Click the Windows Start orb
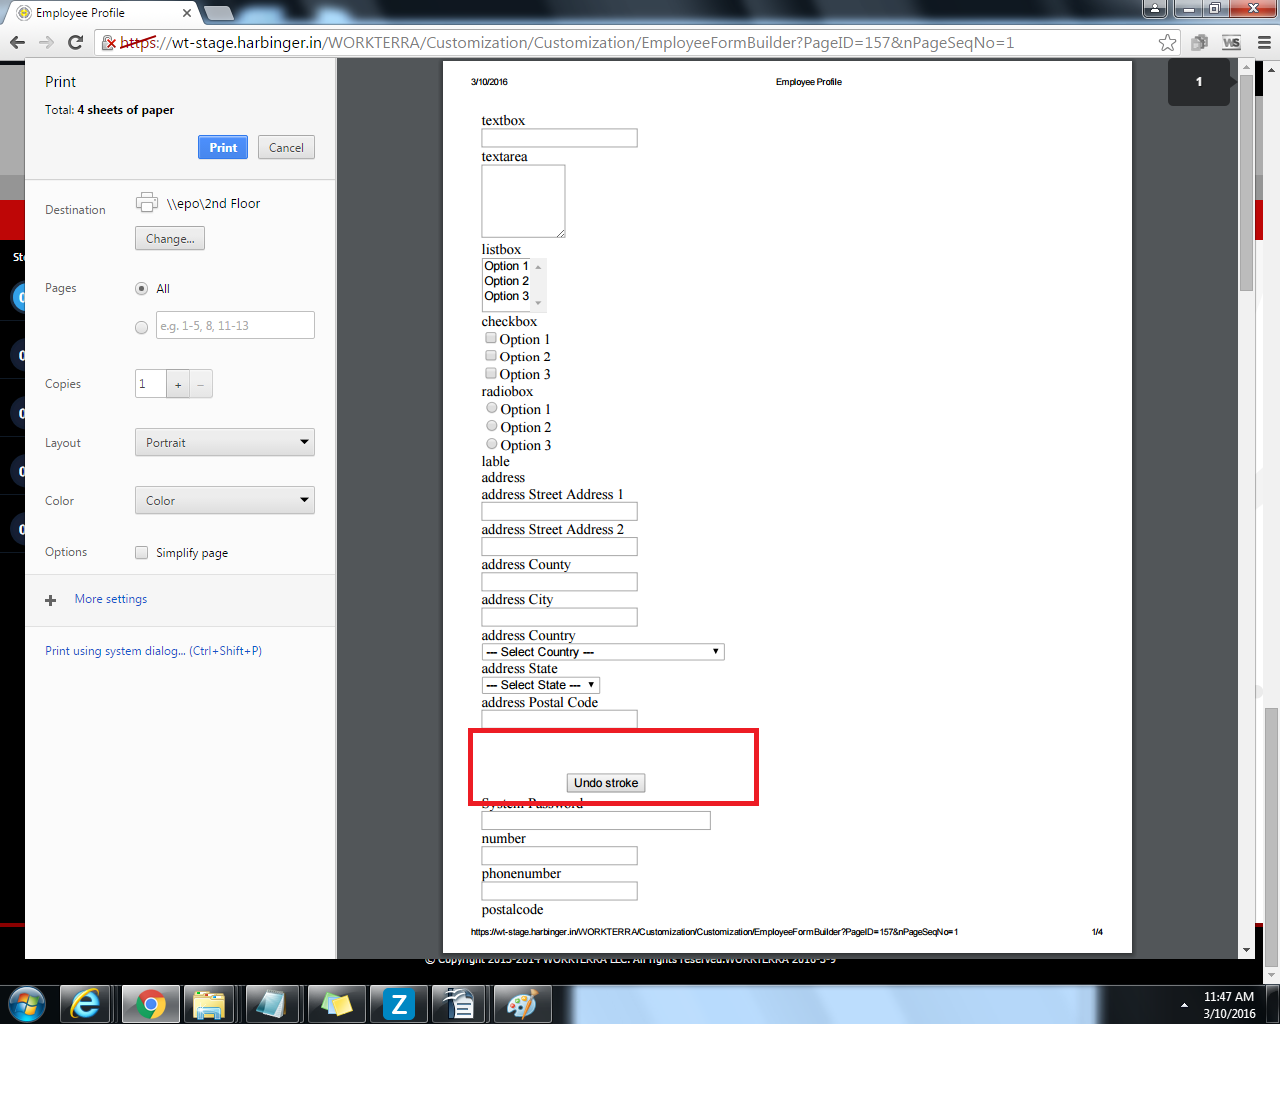The image size is (1280, 1100). click(x=27, y=1004)
